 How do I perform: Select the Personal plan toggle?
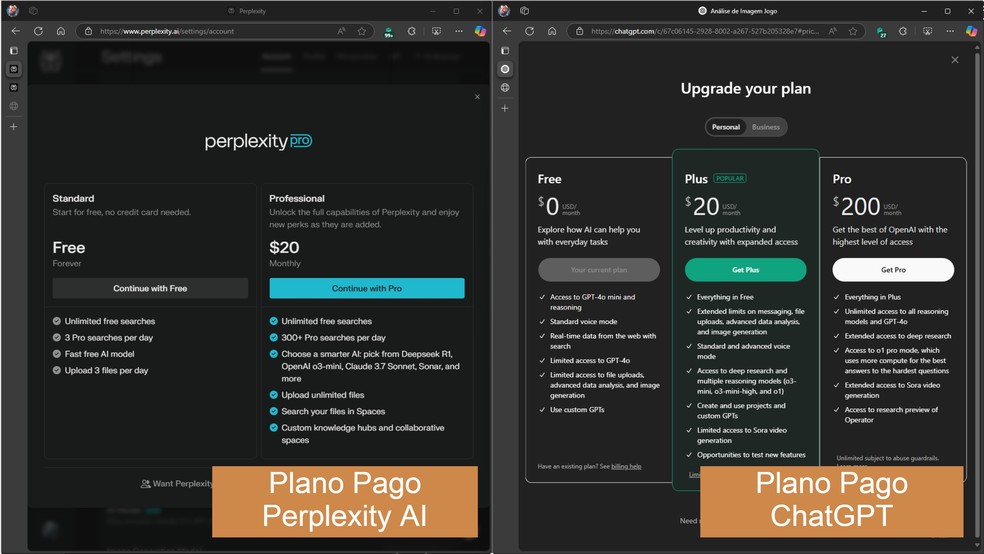coord(725,127)
